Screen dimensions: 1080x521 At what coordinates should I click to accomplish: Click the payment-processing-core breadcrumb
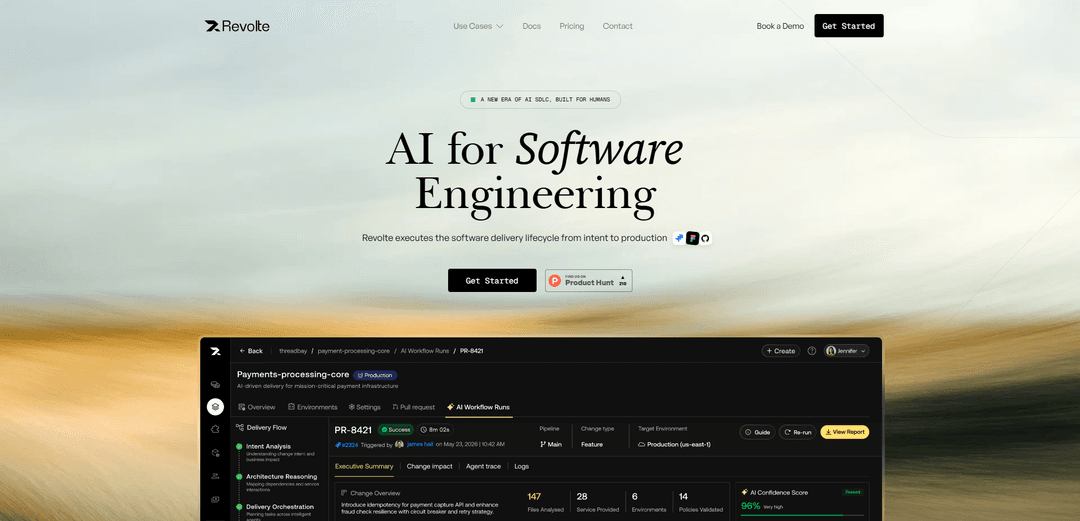coord(353,351)
